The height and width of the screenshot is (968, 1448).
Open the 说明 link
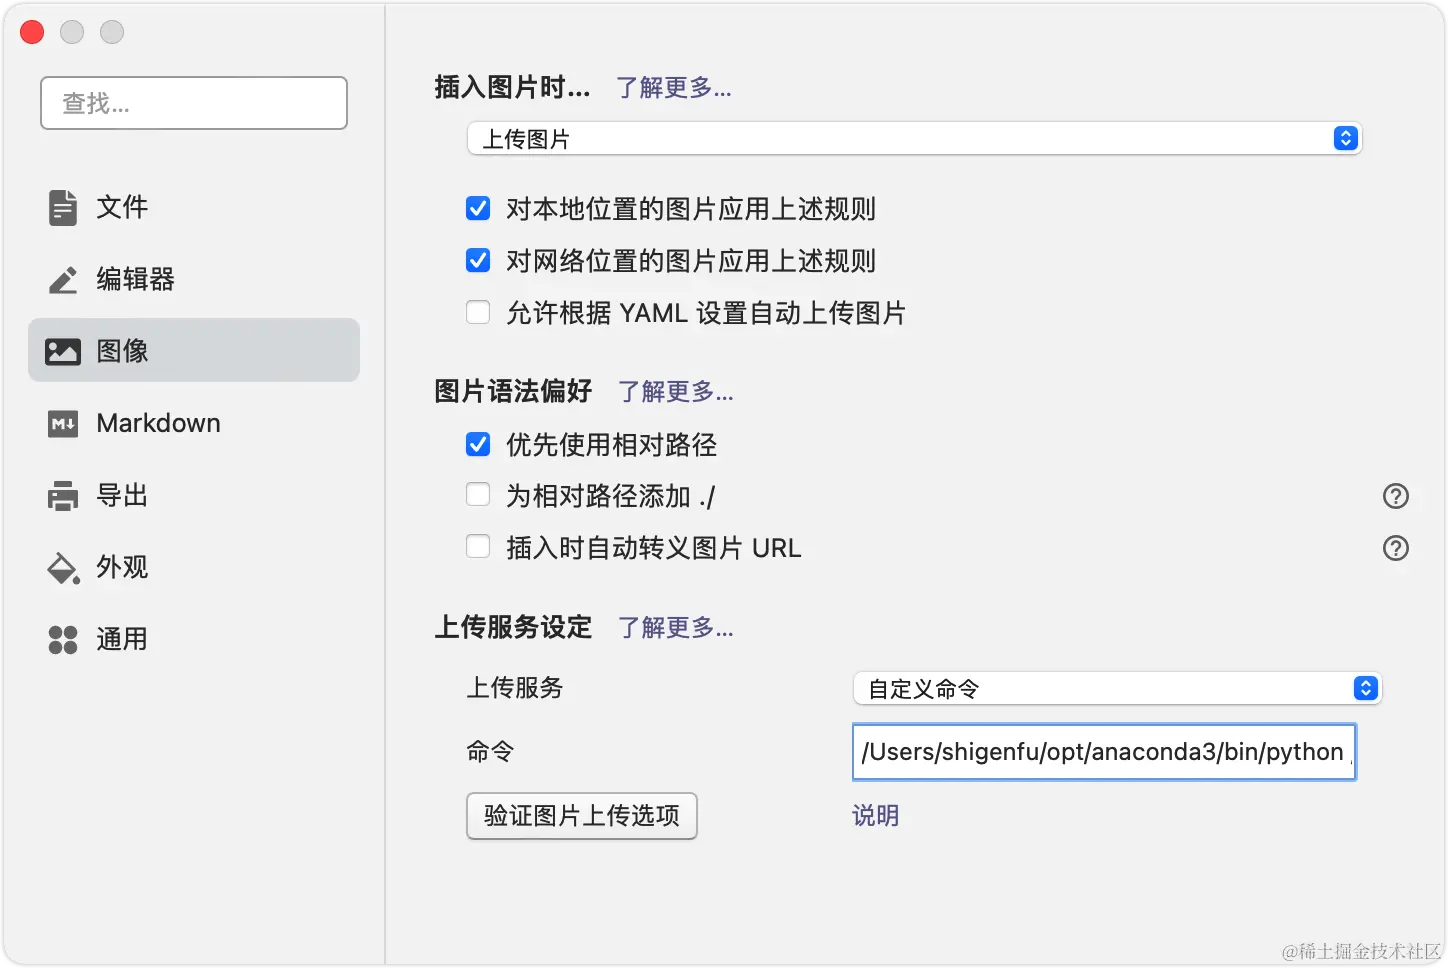point(874,816)
